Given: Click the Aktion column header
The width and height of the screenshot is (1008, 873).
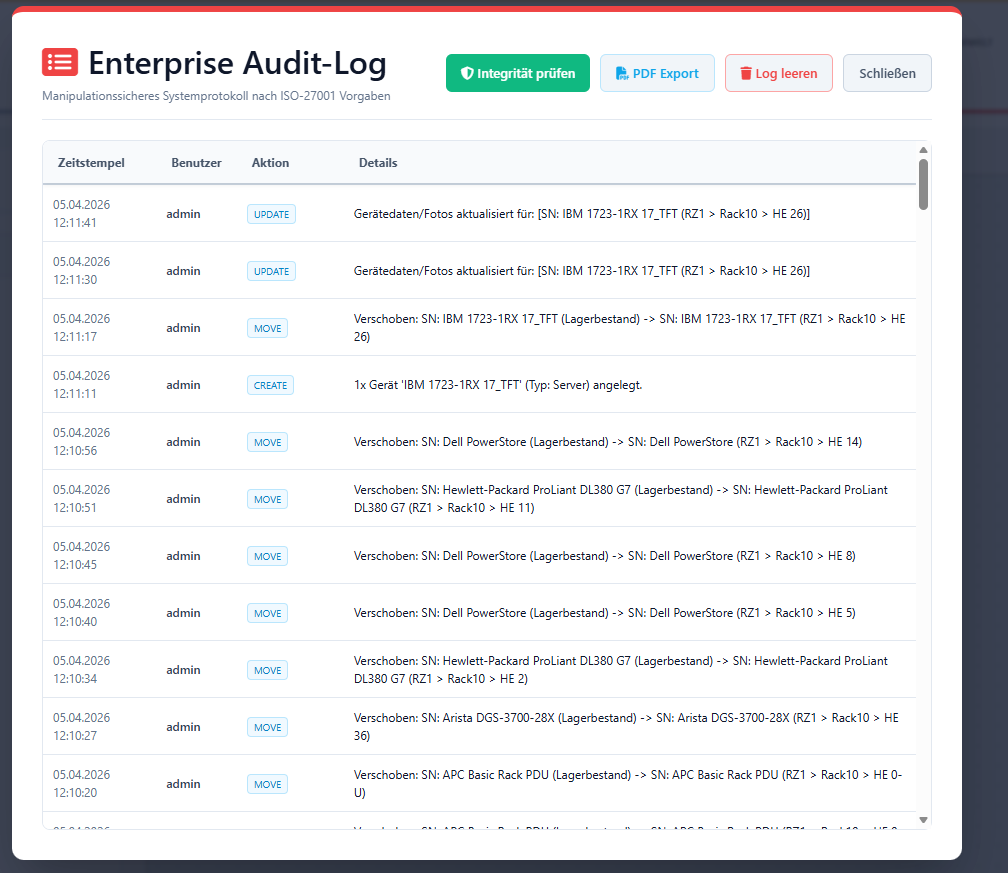Looking at the screenshot, I should (270, 163).
